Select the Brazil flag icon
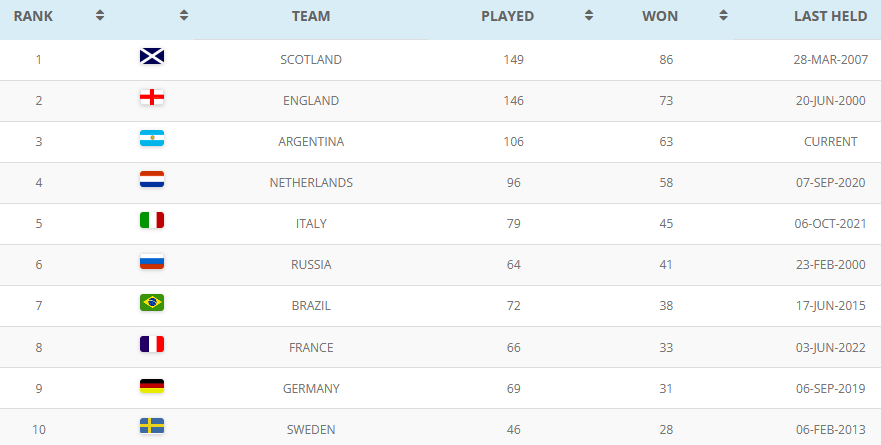Image resolution: width=881 pixels, height=445 pixels. coord(152,302)
